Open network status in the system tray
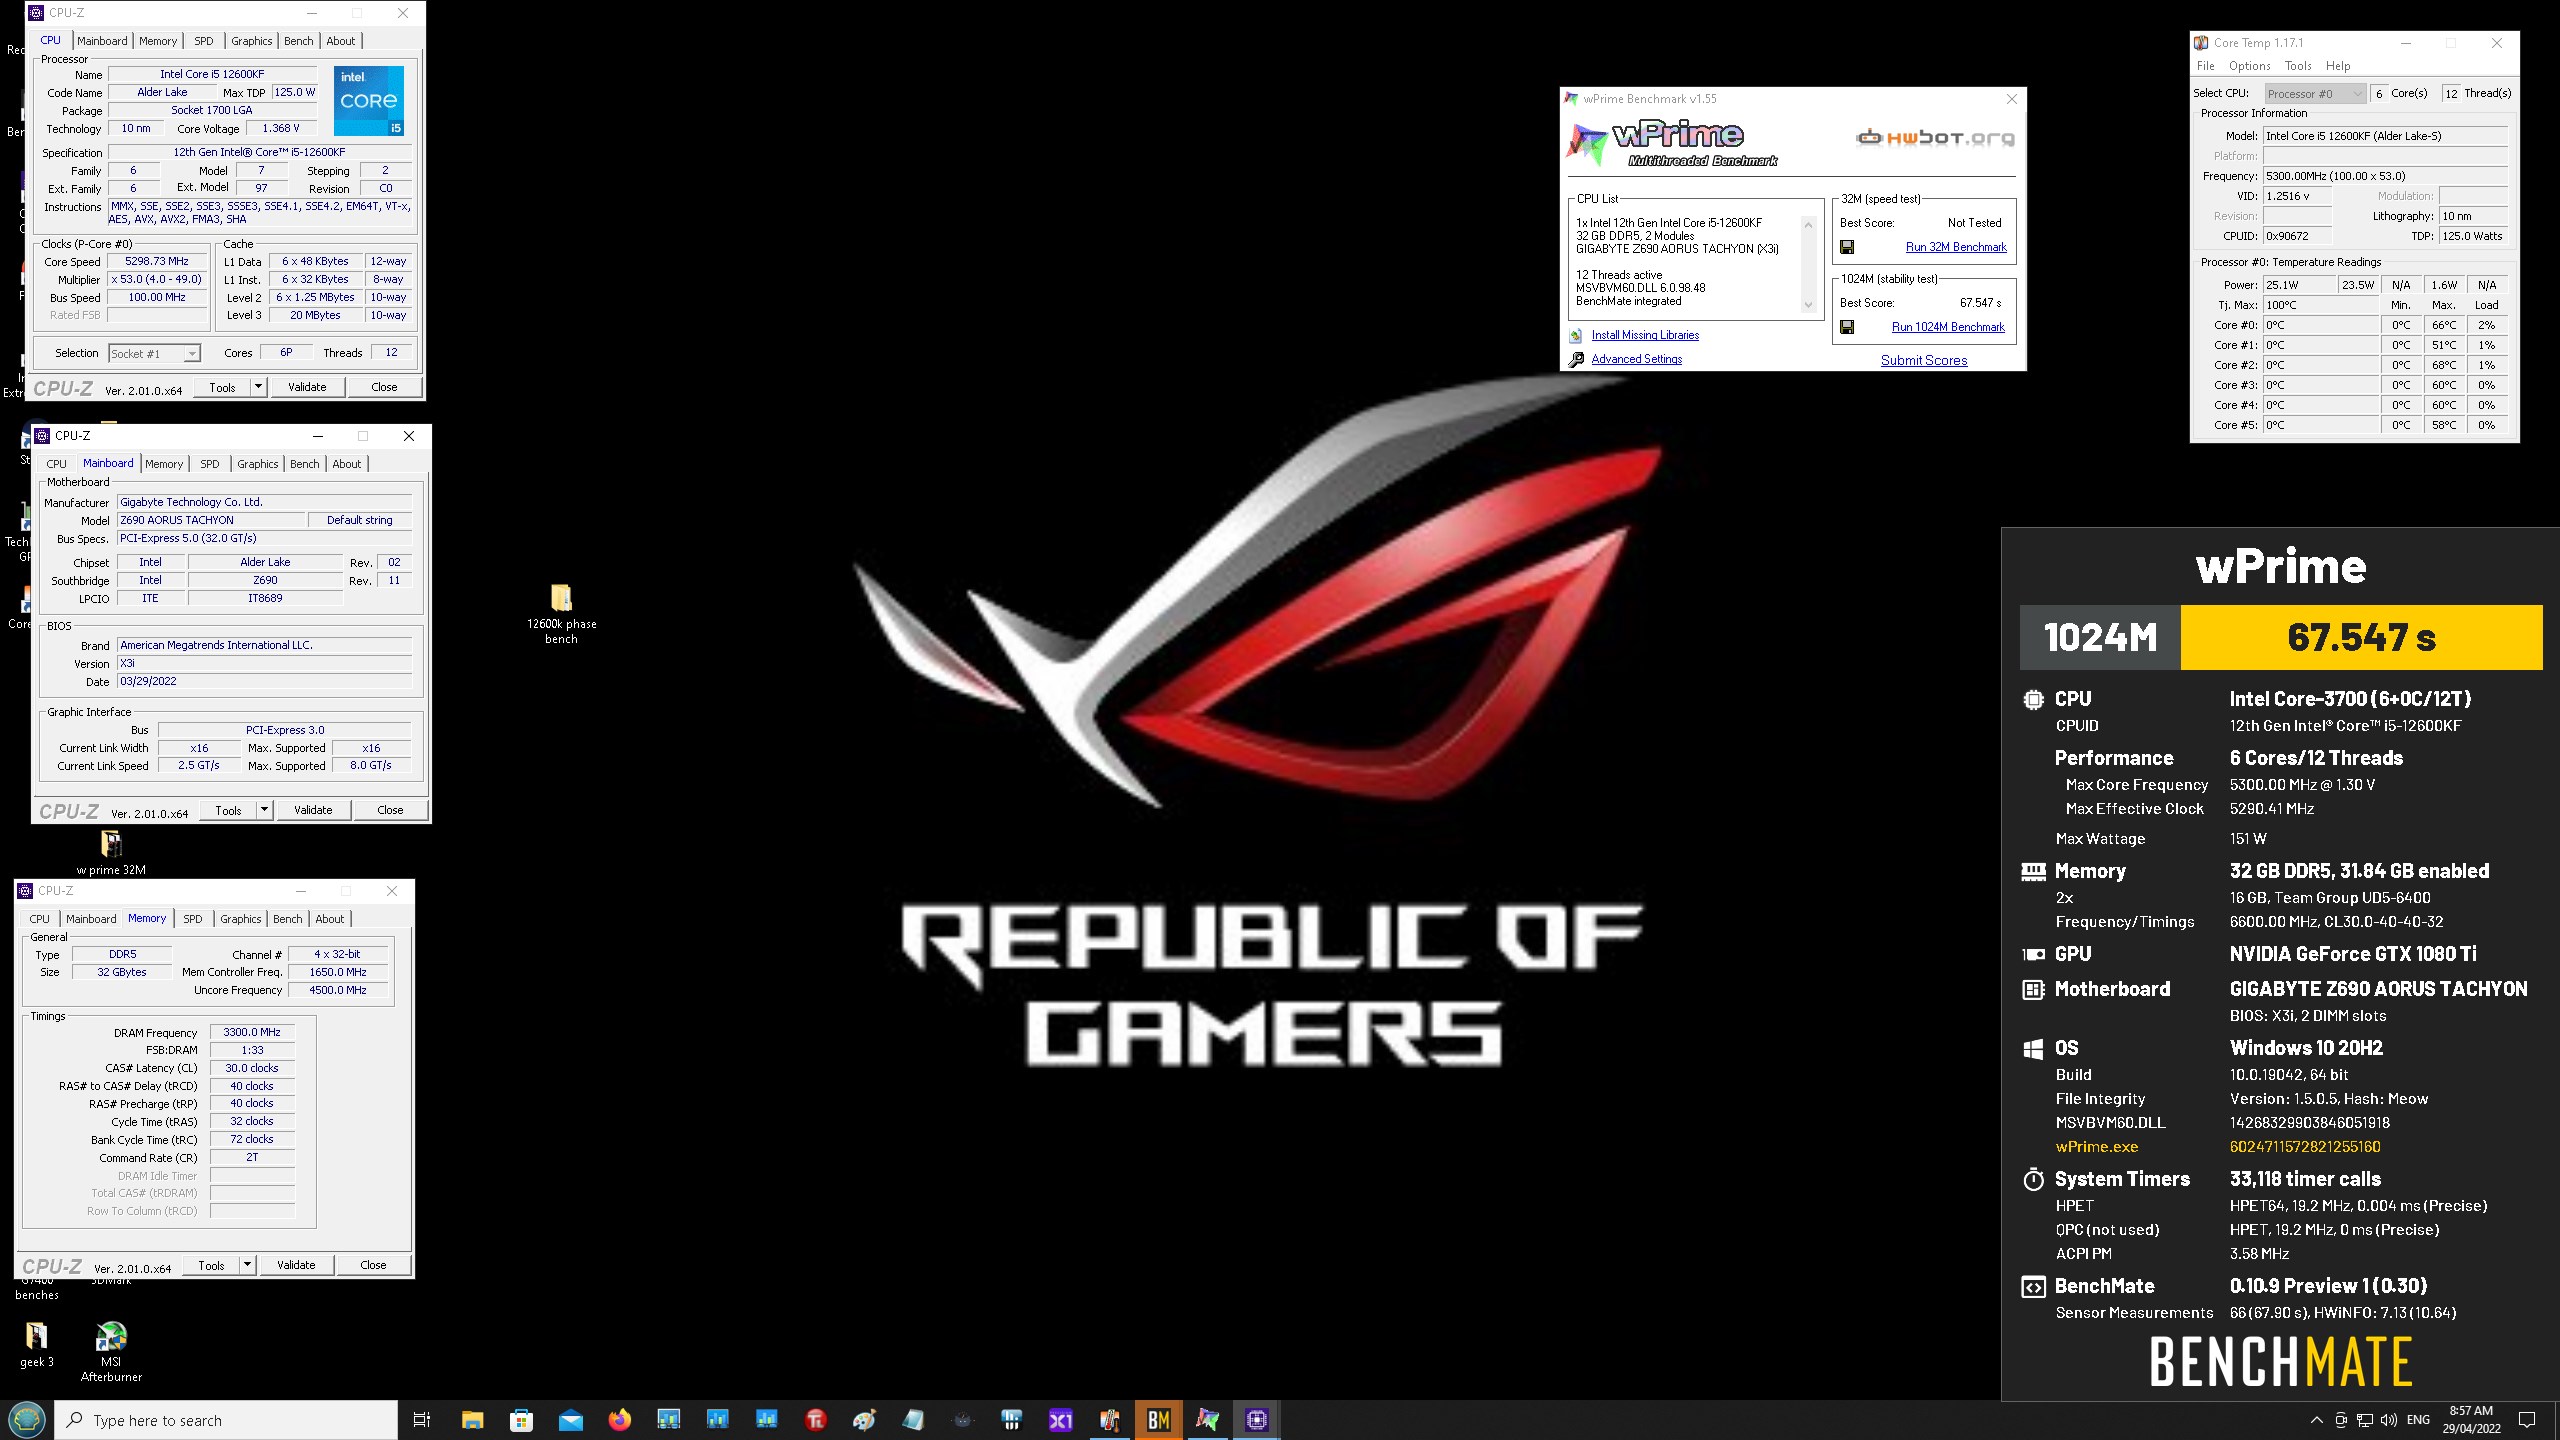 [2364, 1420]
